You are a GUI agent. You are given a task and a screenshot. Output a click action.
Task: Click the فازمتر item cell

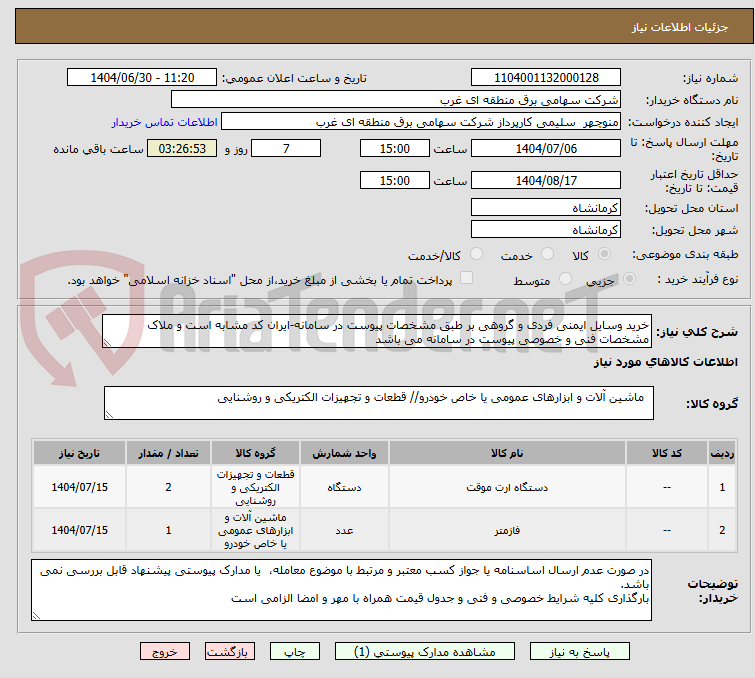coord(507,530)
